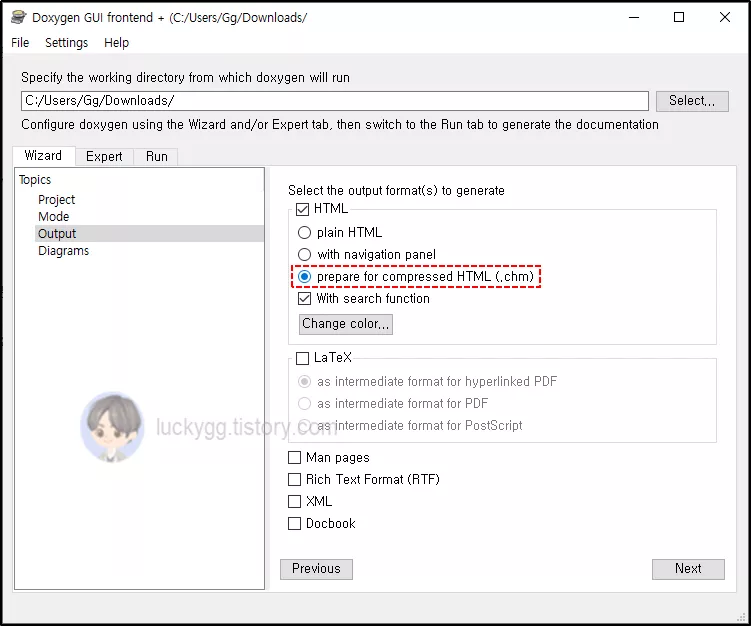The height and width of the screenshot is (626, 751).
Task: Maximize the Doxygen window
Action: tap(679, 17)
